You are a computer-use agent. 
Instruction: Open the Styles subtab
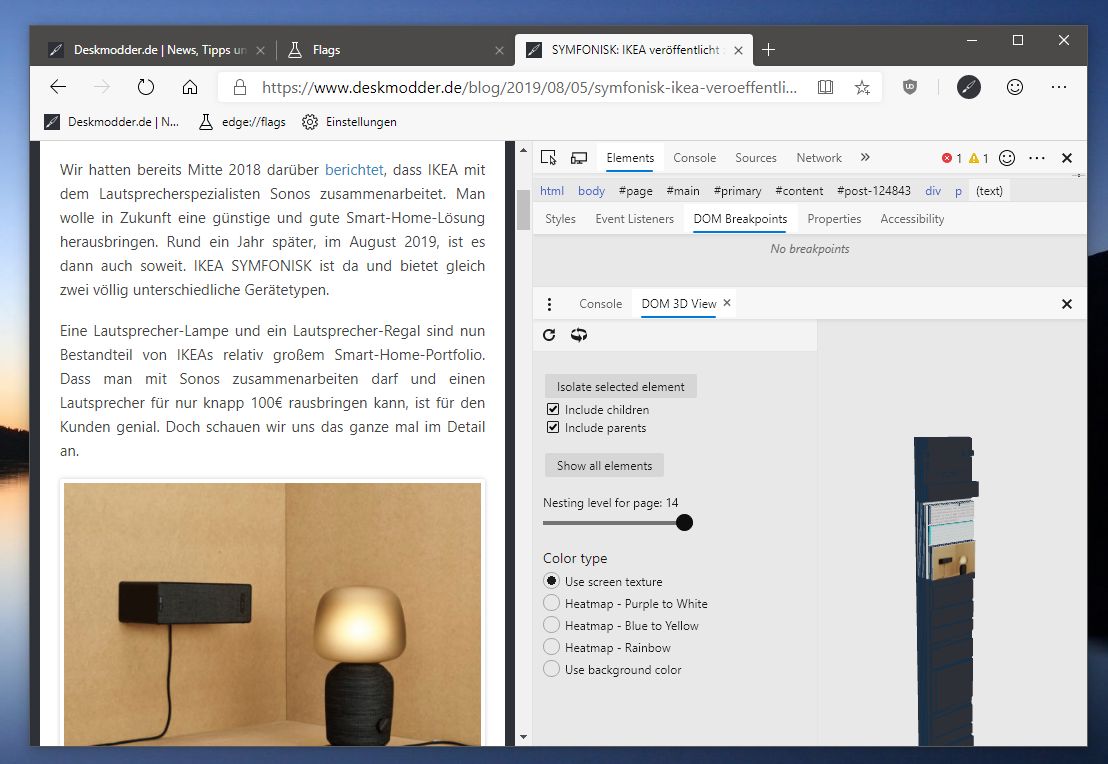[x=560, y=219]
